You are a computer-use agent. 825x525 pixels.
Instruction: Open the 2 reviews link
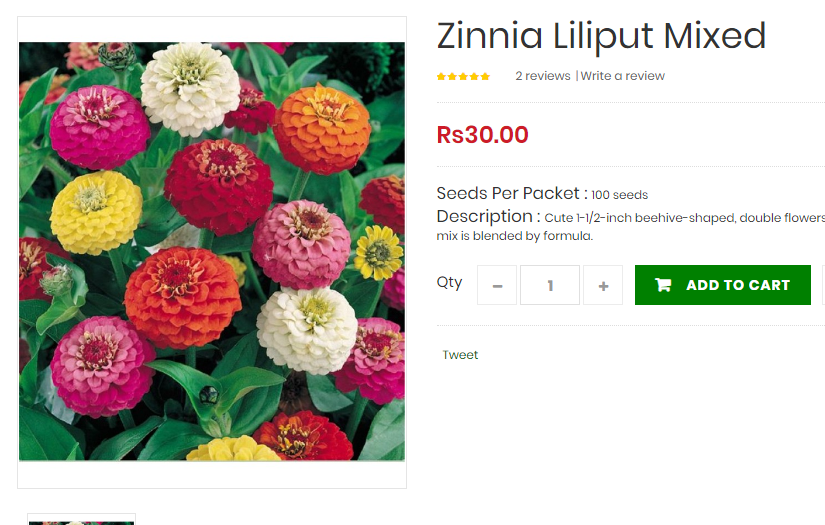(x=542, y=76)
